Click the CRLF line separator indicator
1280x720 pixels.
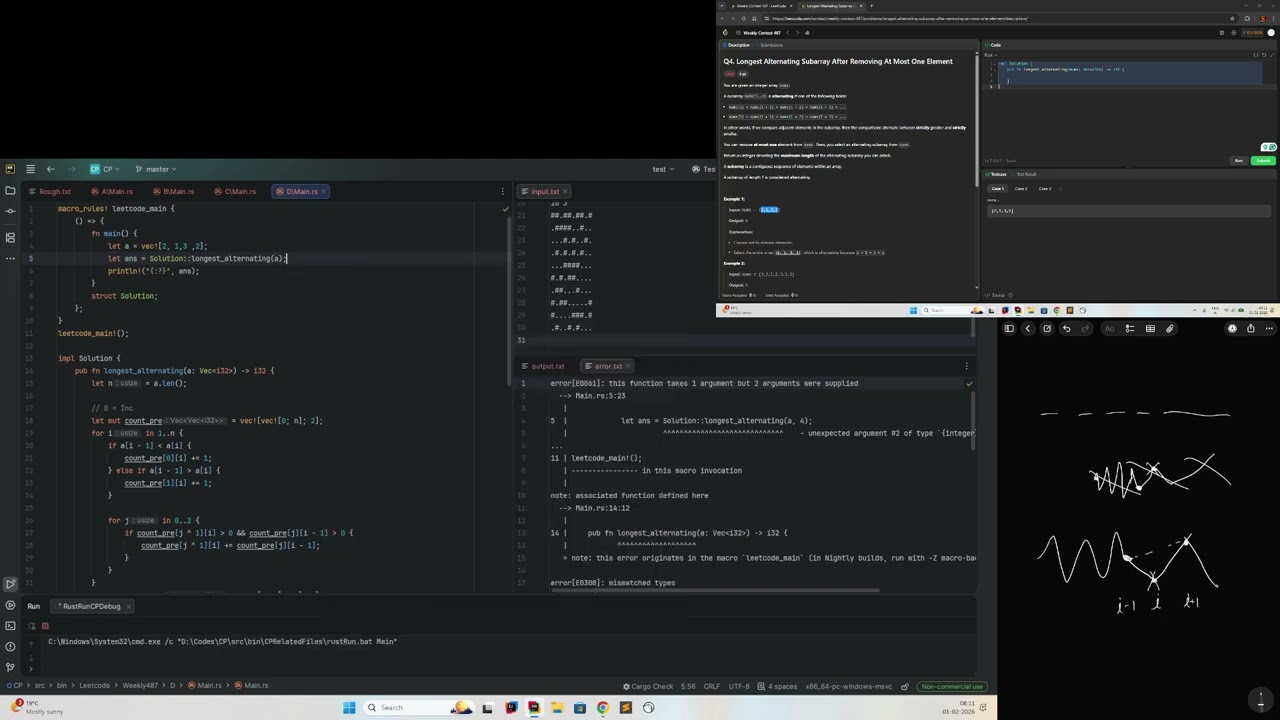pos(711,687)
